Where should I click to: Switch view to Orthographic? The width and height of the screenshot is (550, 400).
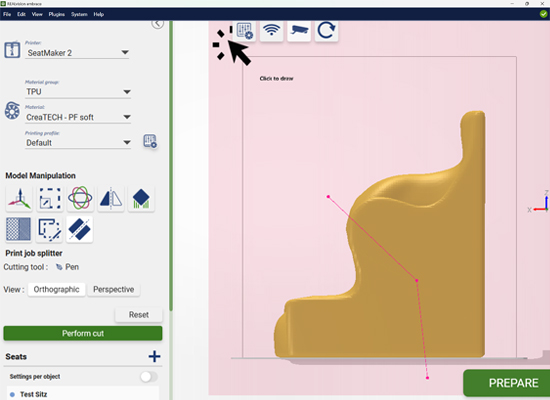pyautogui.click(x=56, y=289)
